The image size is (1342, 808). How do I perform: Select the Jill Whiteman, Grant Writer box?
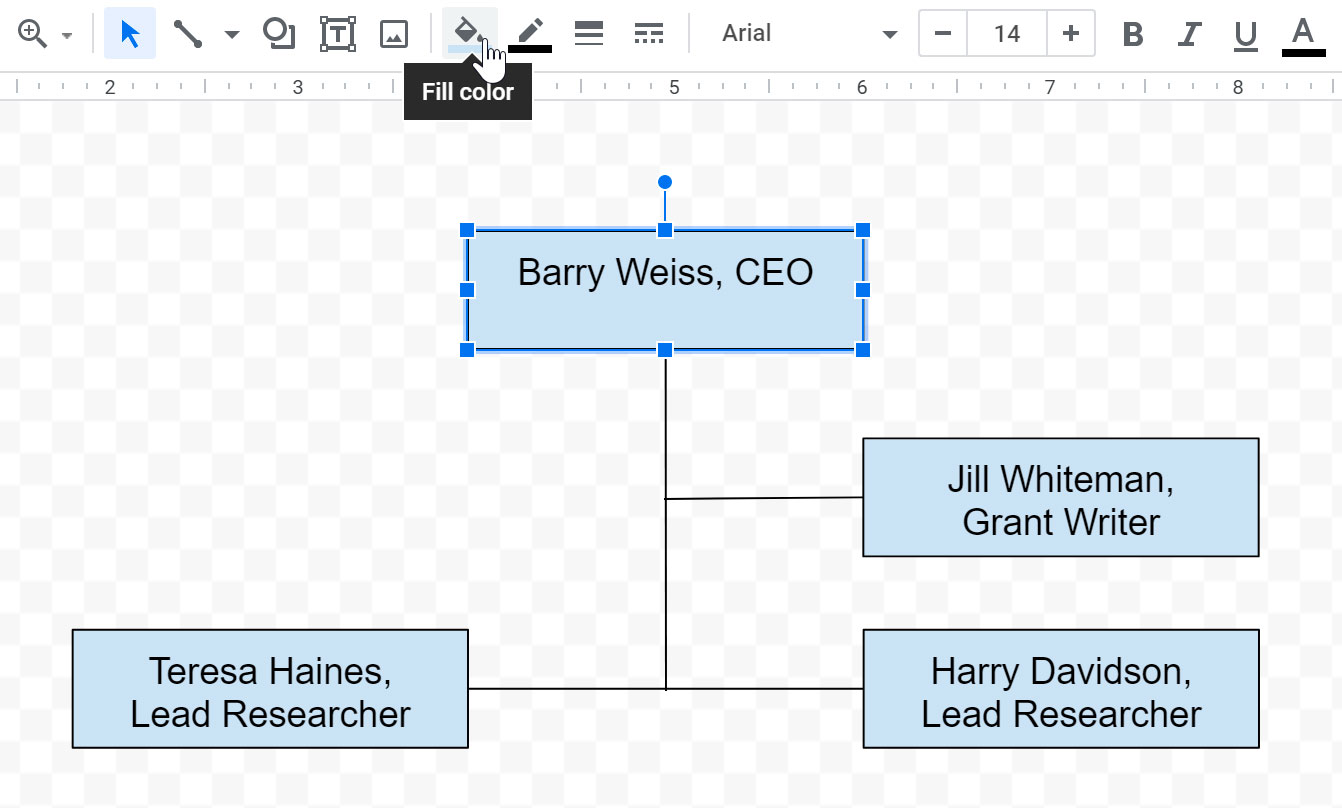[x=1060, y=497]
